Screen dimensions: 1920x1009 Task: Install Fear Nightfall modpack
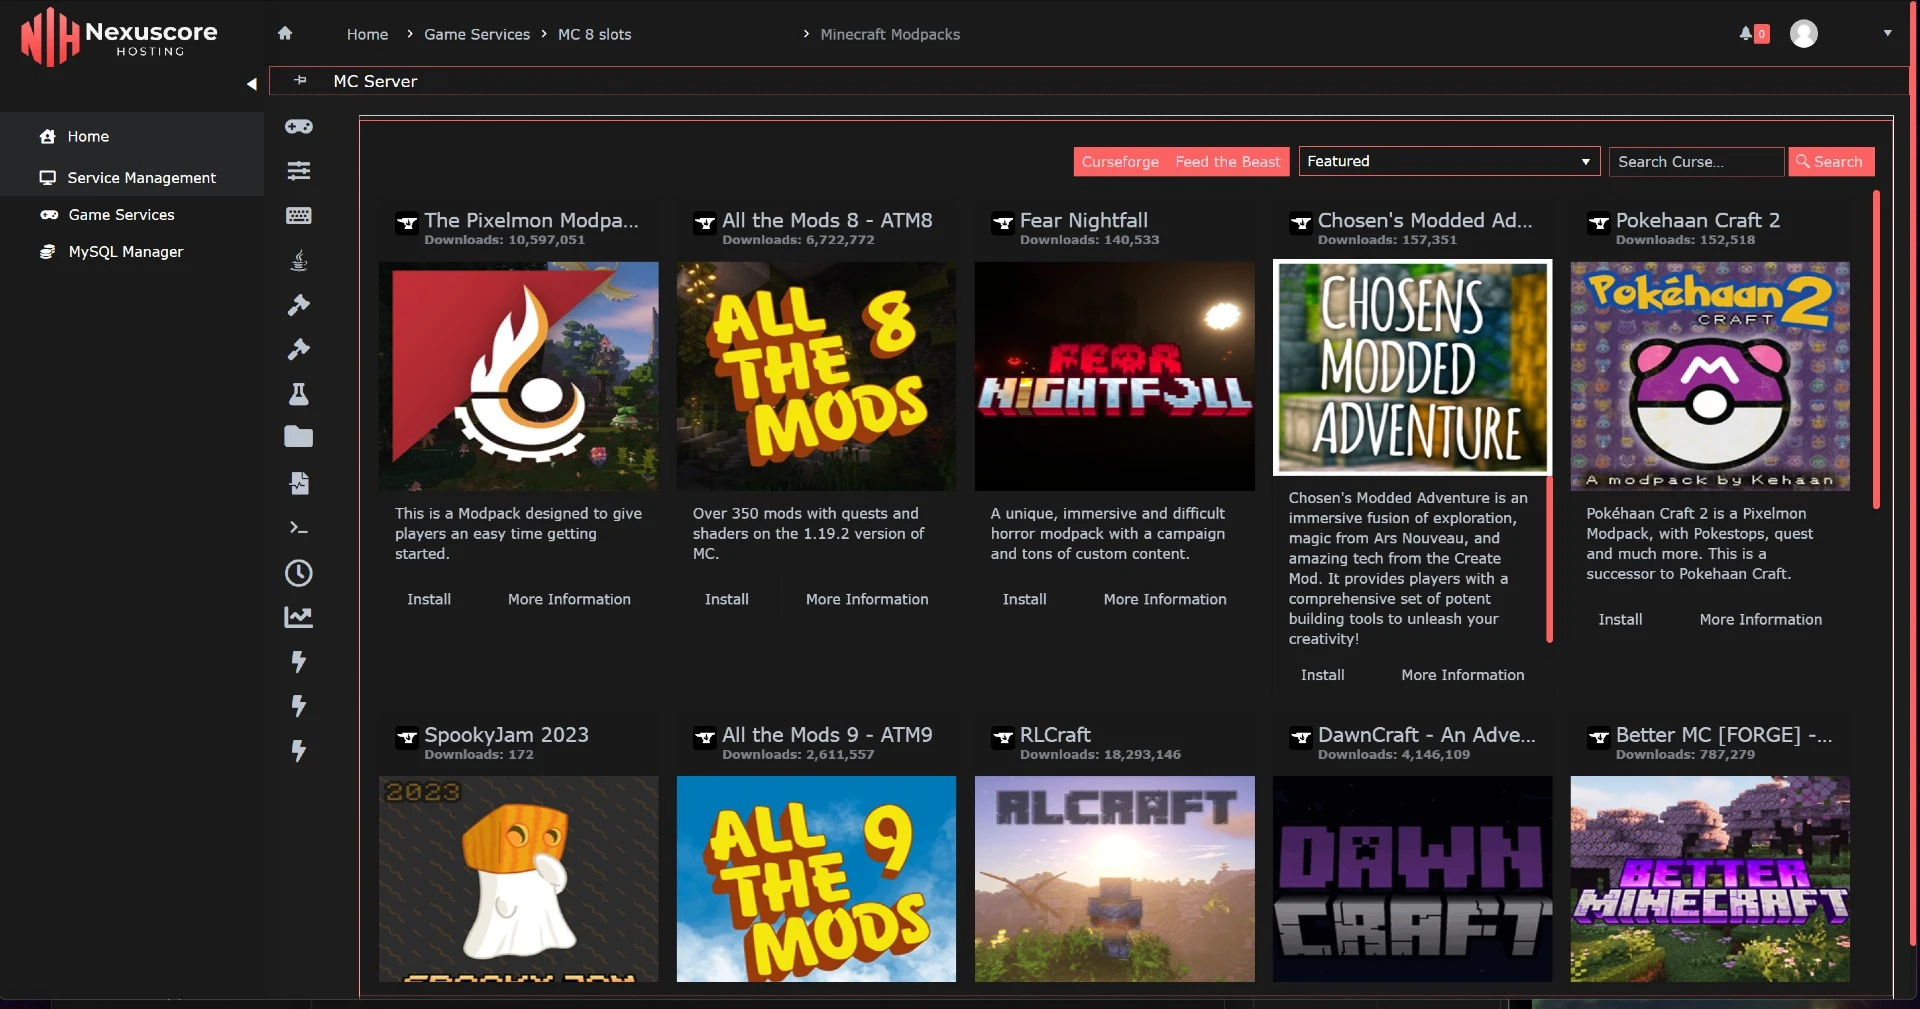point(1025,599)
